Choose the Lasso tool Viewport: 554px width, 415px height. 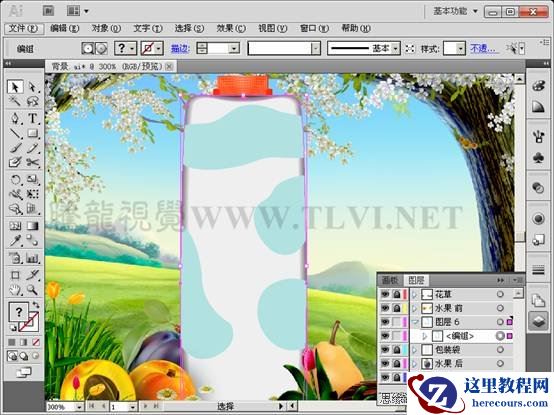(x=32, y=101)
